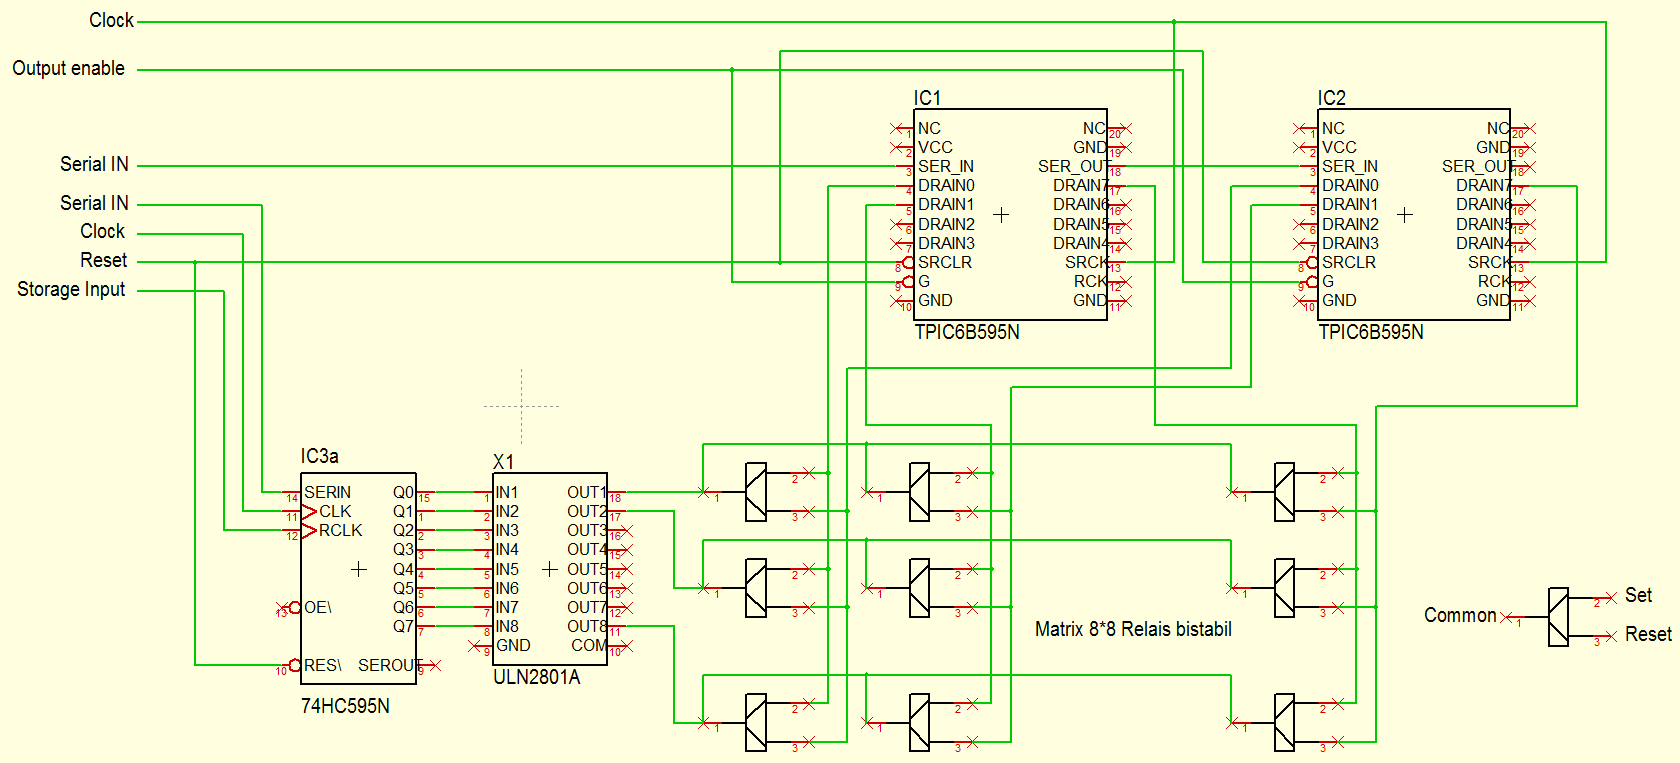Viewport: 1680px width, 763px height.
Task: Click the X1 reference designator
Action: (503, 461)
